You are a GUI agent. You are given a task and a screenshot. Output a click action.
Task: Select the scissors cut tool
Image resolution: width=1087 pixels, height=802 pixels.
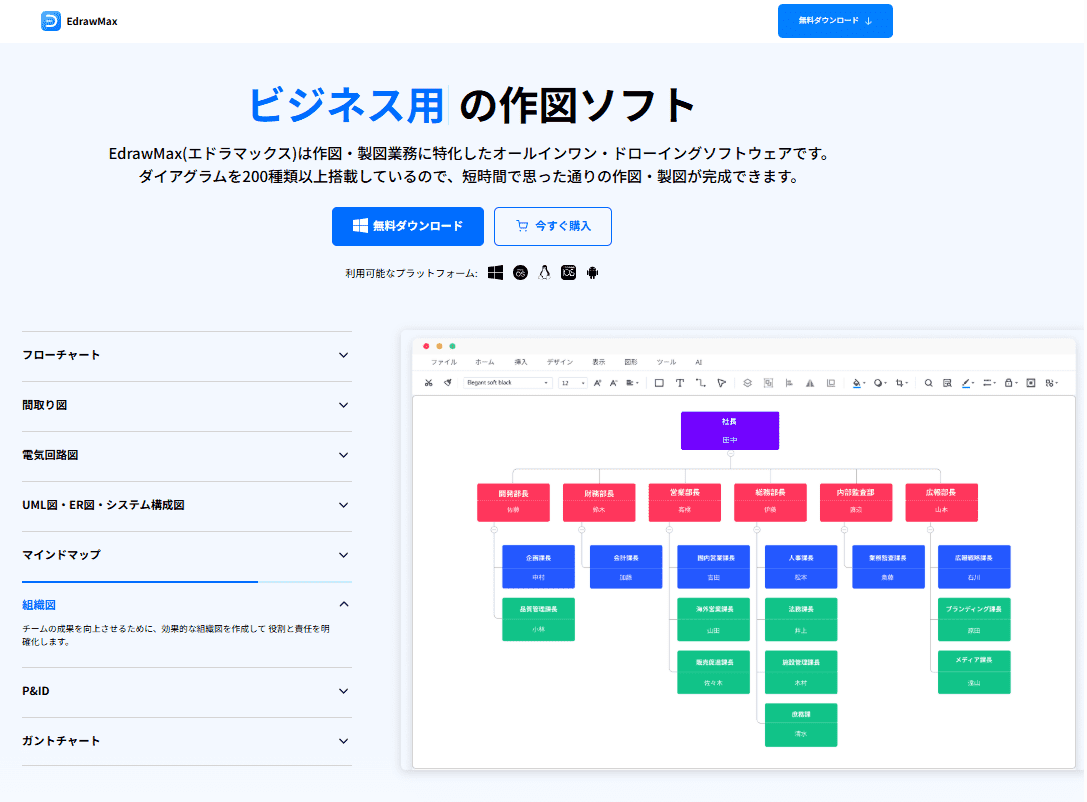(428, 383)
